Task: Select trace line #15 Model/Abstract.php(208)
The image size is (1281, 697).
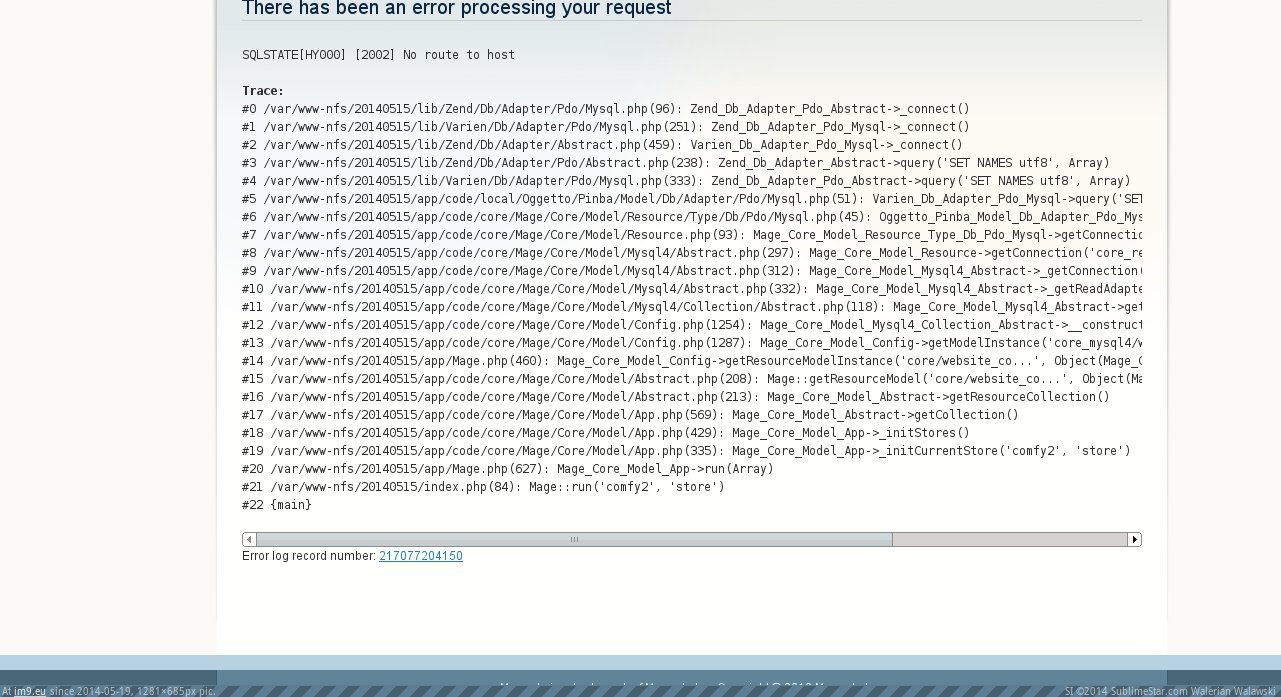Action: pos(692,379)
